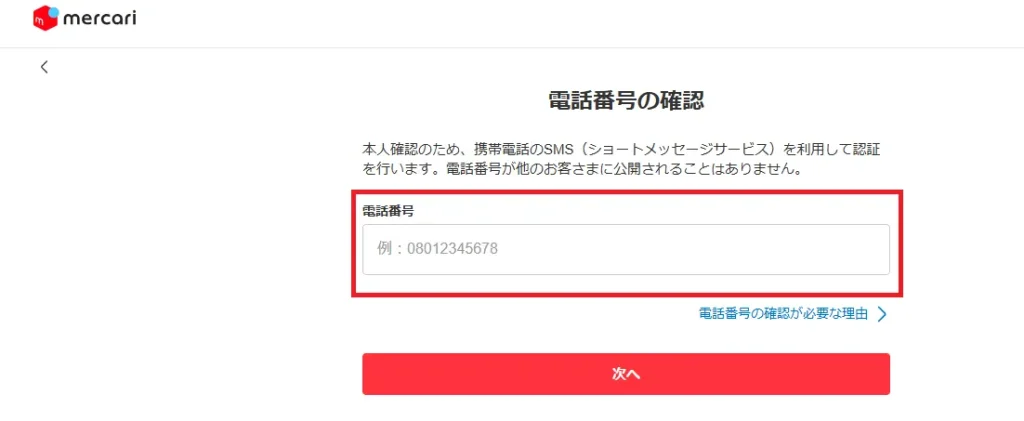The width and height of the screenshot is (1024, 421).
Task: Focus the 電話番号 phone number input field
Action: click(x=626, y=249)
